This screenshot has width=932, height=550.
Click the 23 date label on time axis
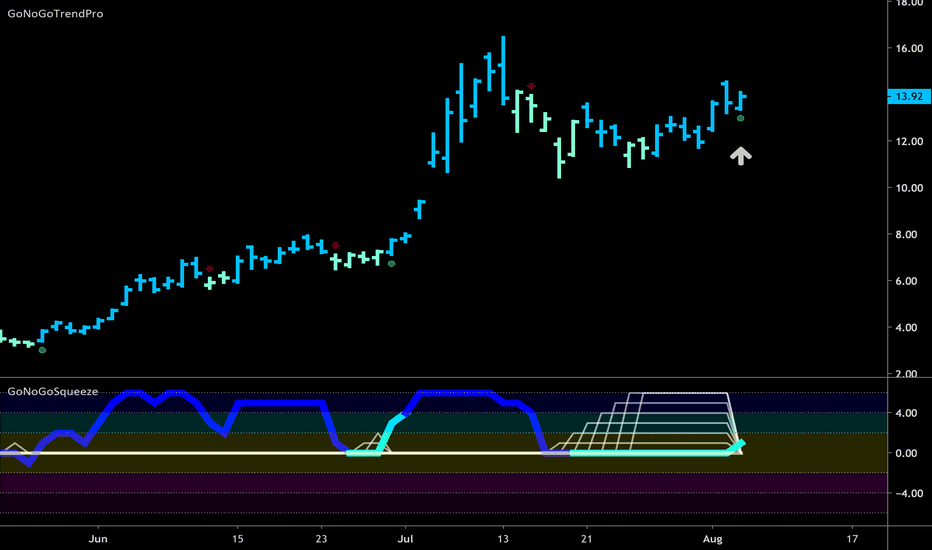click(321, 539)
